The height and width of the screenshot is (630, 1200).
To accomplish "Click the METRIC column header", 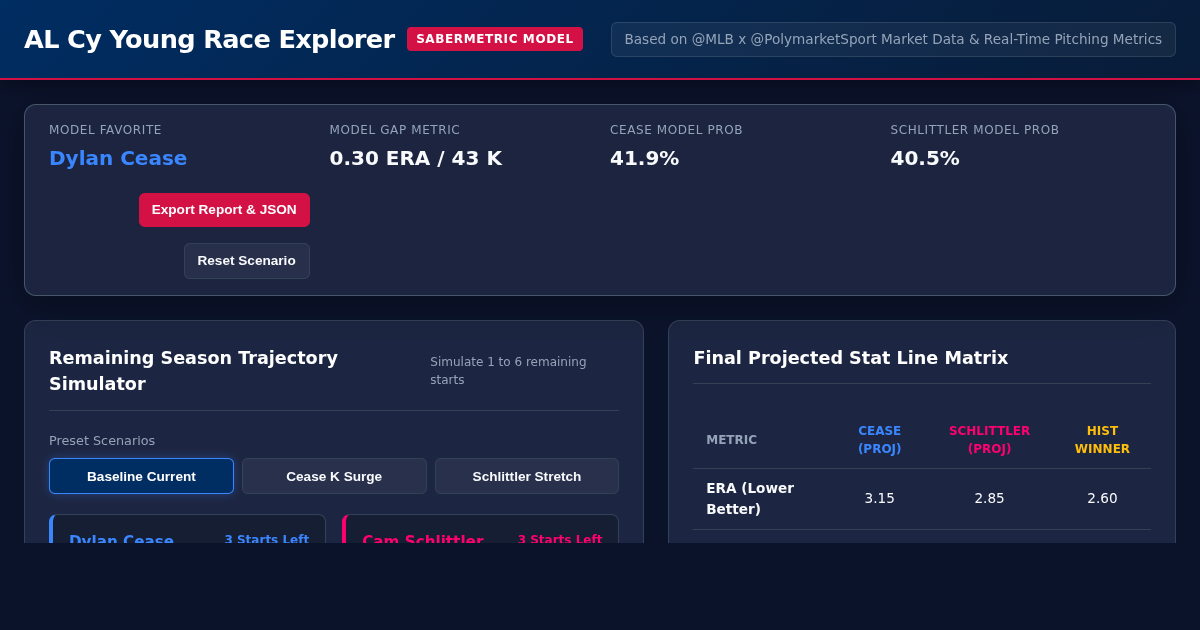I will click(x=732, y=440).
